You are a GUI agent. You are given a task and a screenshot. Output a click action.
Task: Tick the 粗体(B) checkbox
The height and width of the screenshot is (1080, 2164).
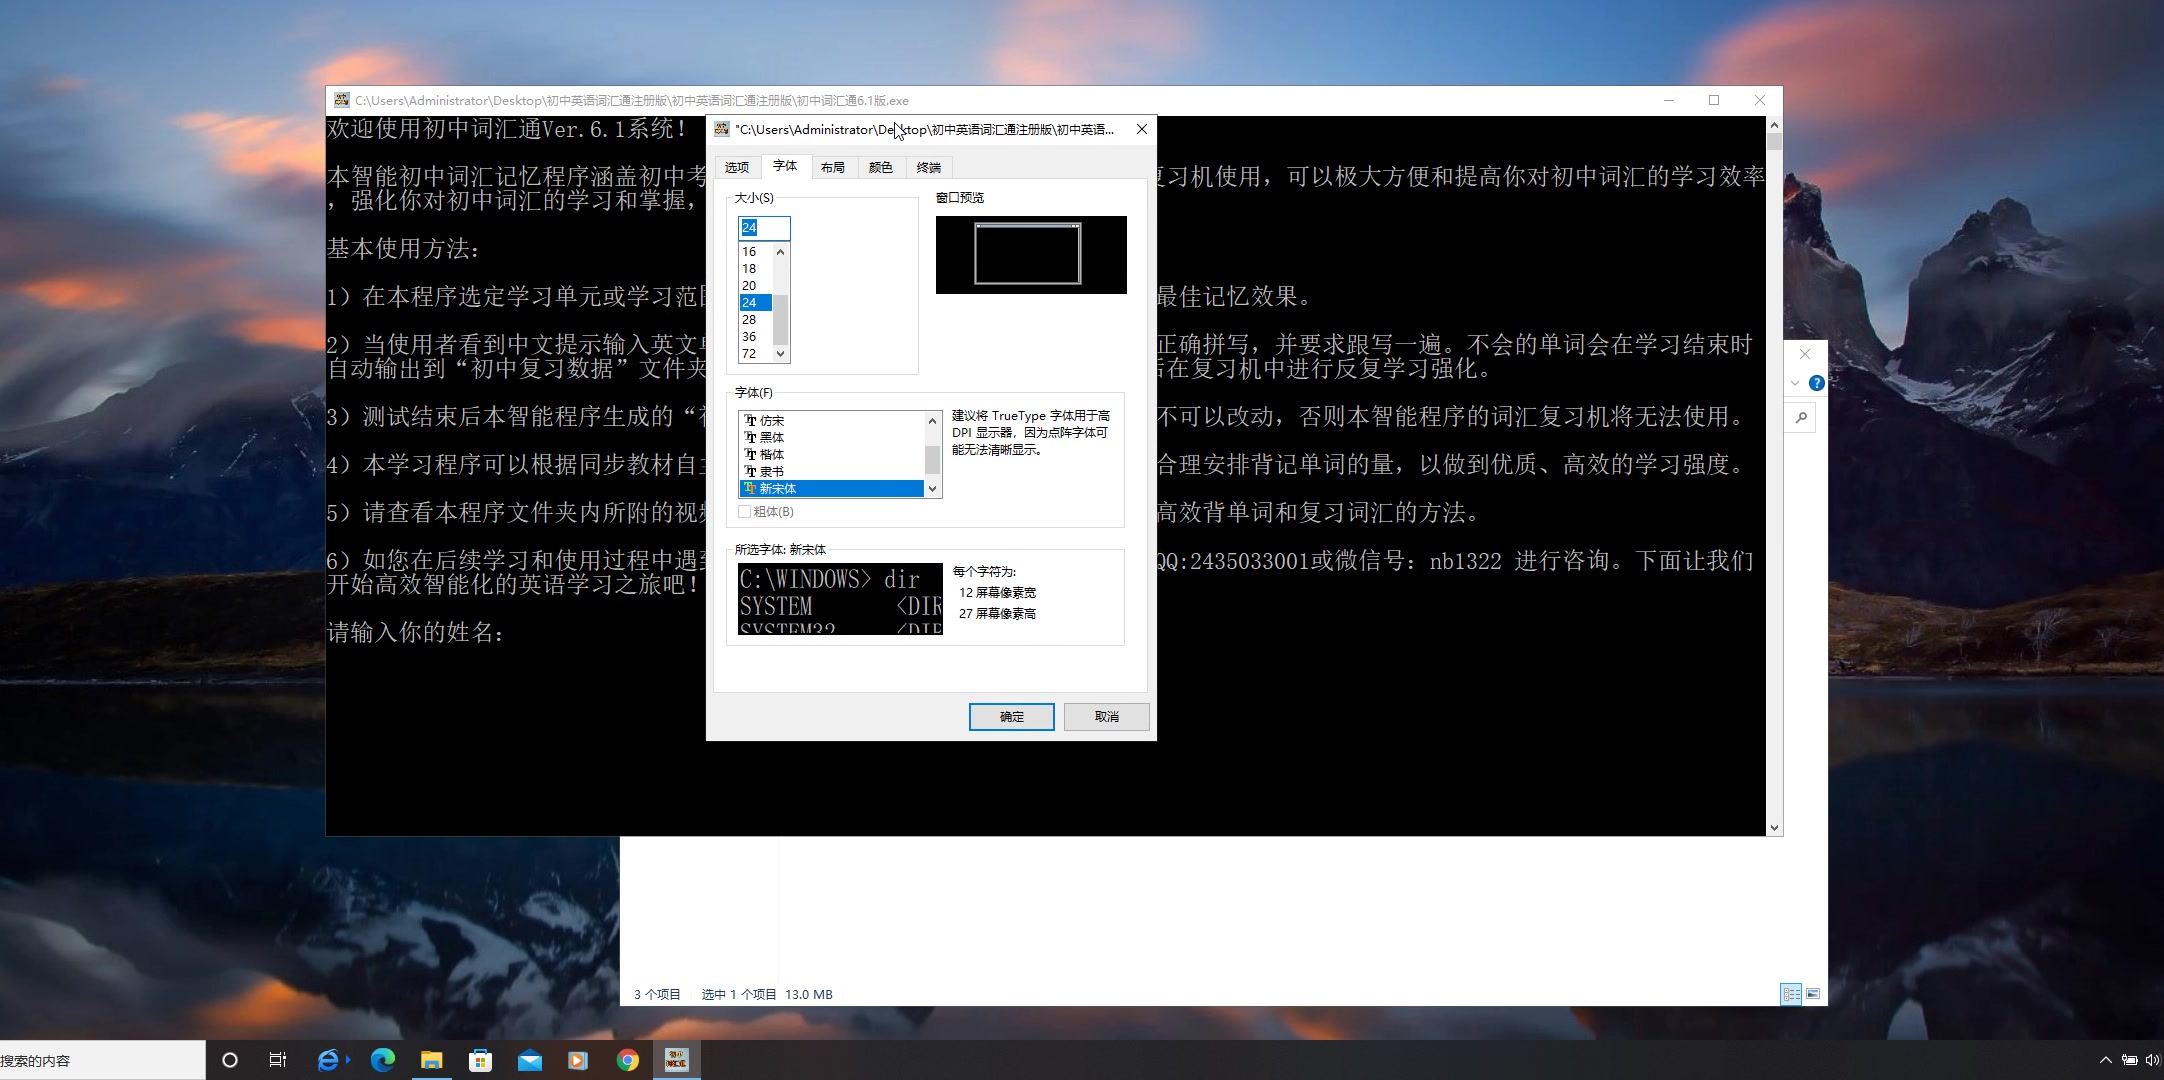pyautogui.click(x=744, y=512)
